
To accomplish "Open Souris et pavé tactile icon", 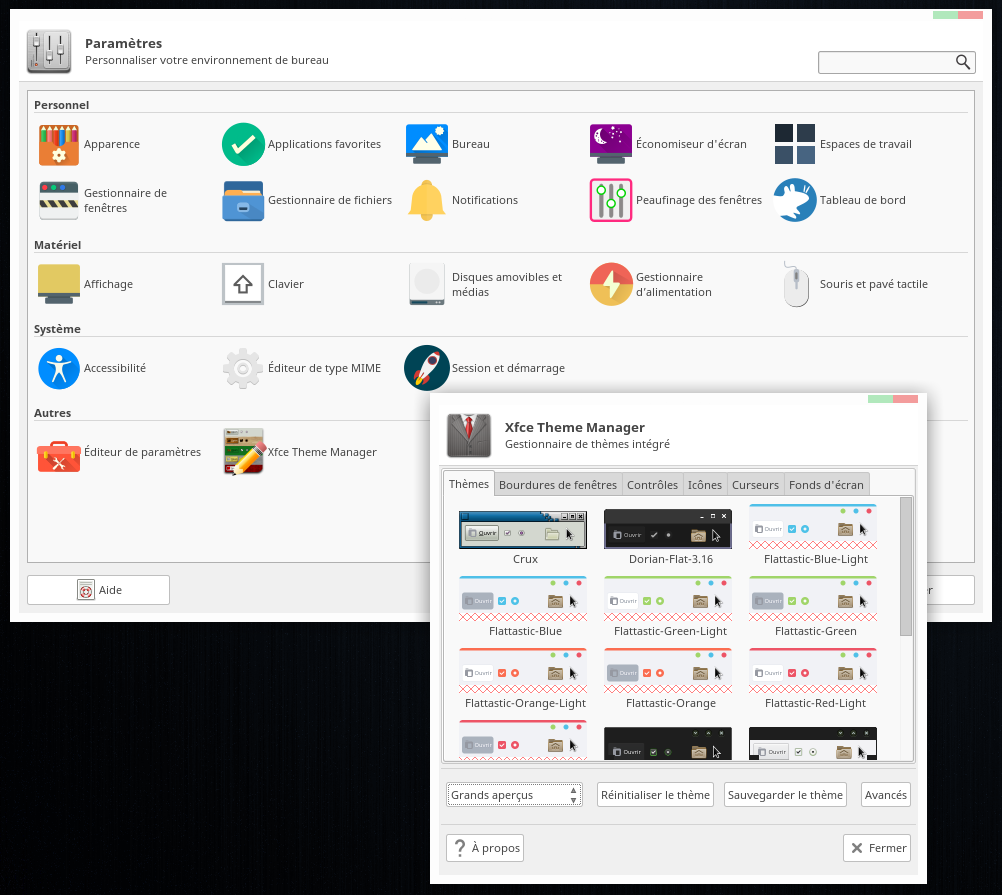I will click(x=796, y=284).
